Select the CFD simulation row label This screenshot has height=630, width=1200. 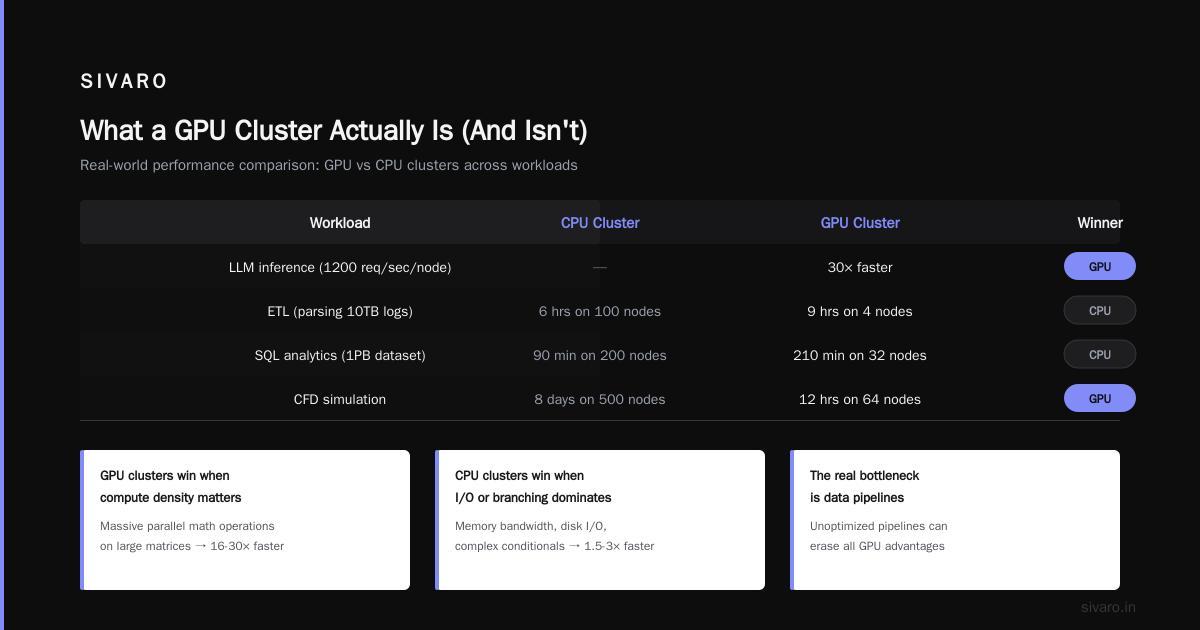(340, 399)
